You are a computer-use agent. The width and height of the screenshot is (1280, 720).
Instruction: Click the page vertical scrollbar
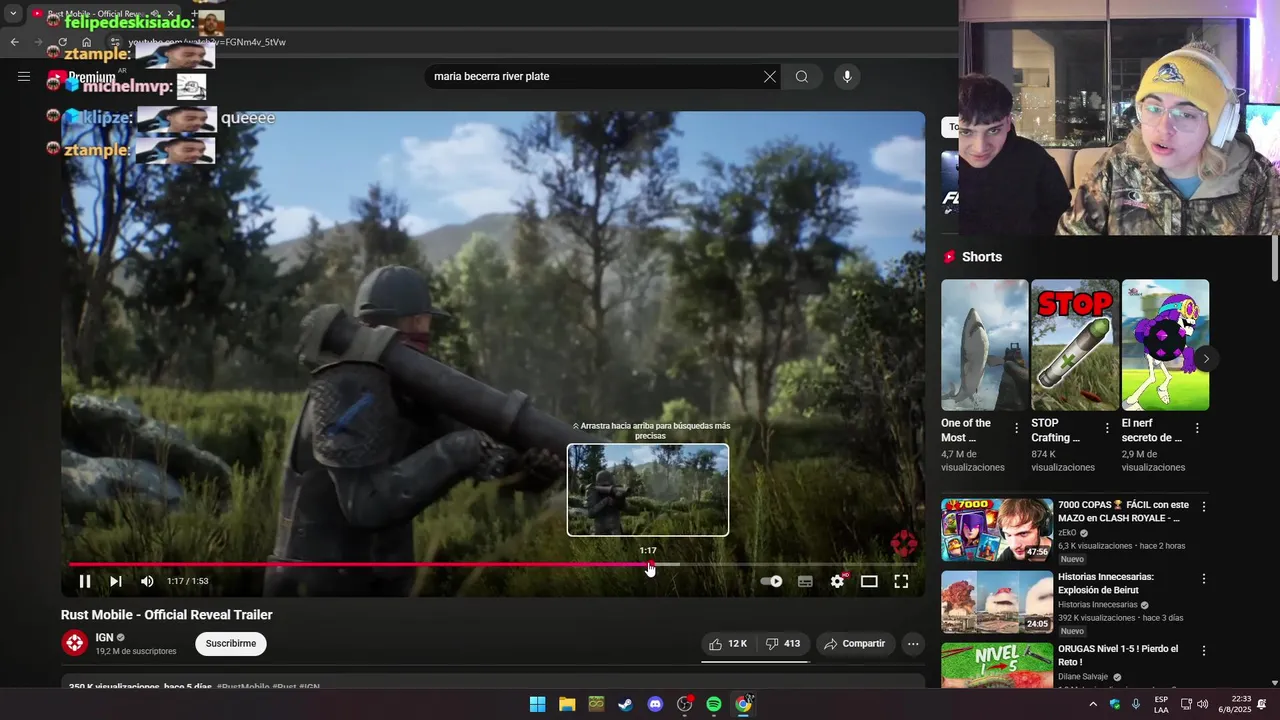tap(1275, 260)
